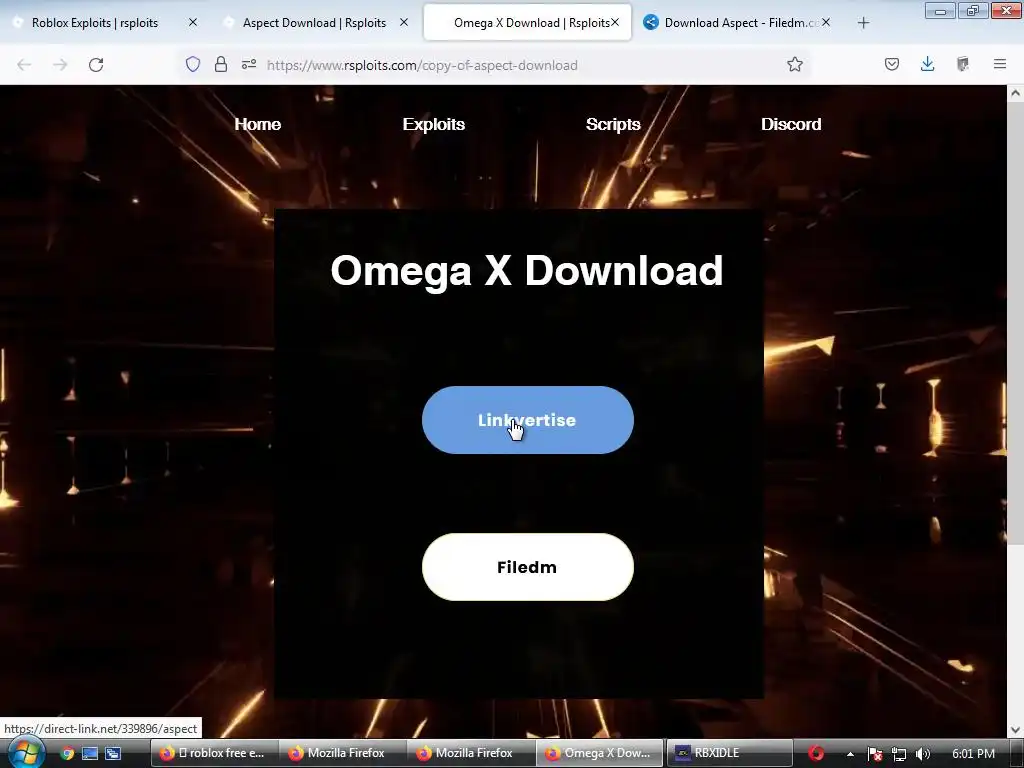Show hidden tray icons arrow

tap(850, 754)
